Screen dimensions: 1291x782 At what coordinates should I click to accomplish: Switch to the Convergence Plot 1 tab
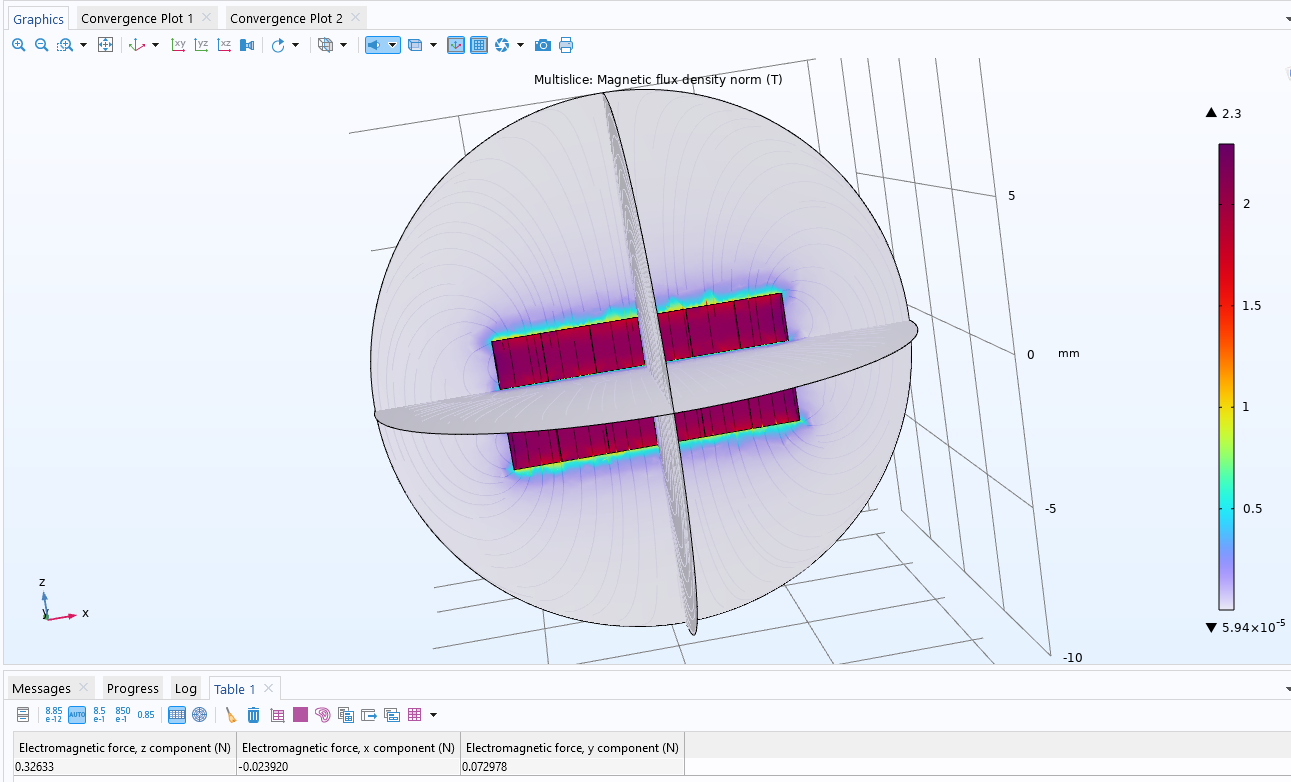click(x=137, y=18)
